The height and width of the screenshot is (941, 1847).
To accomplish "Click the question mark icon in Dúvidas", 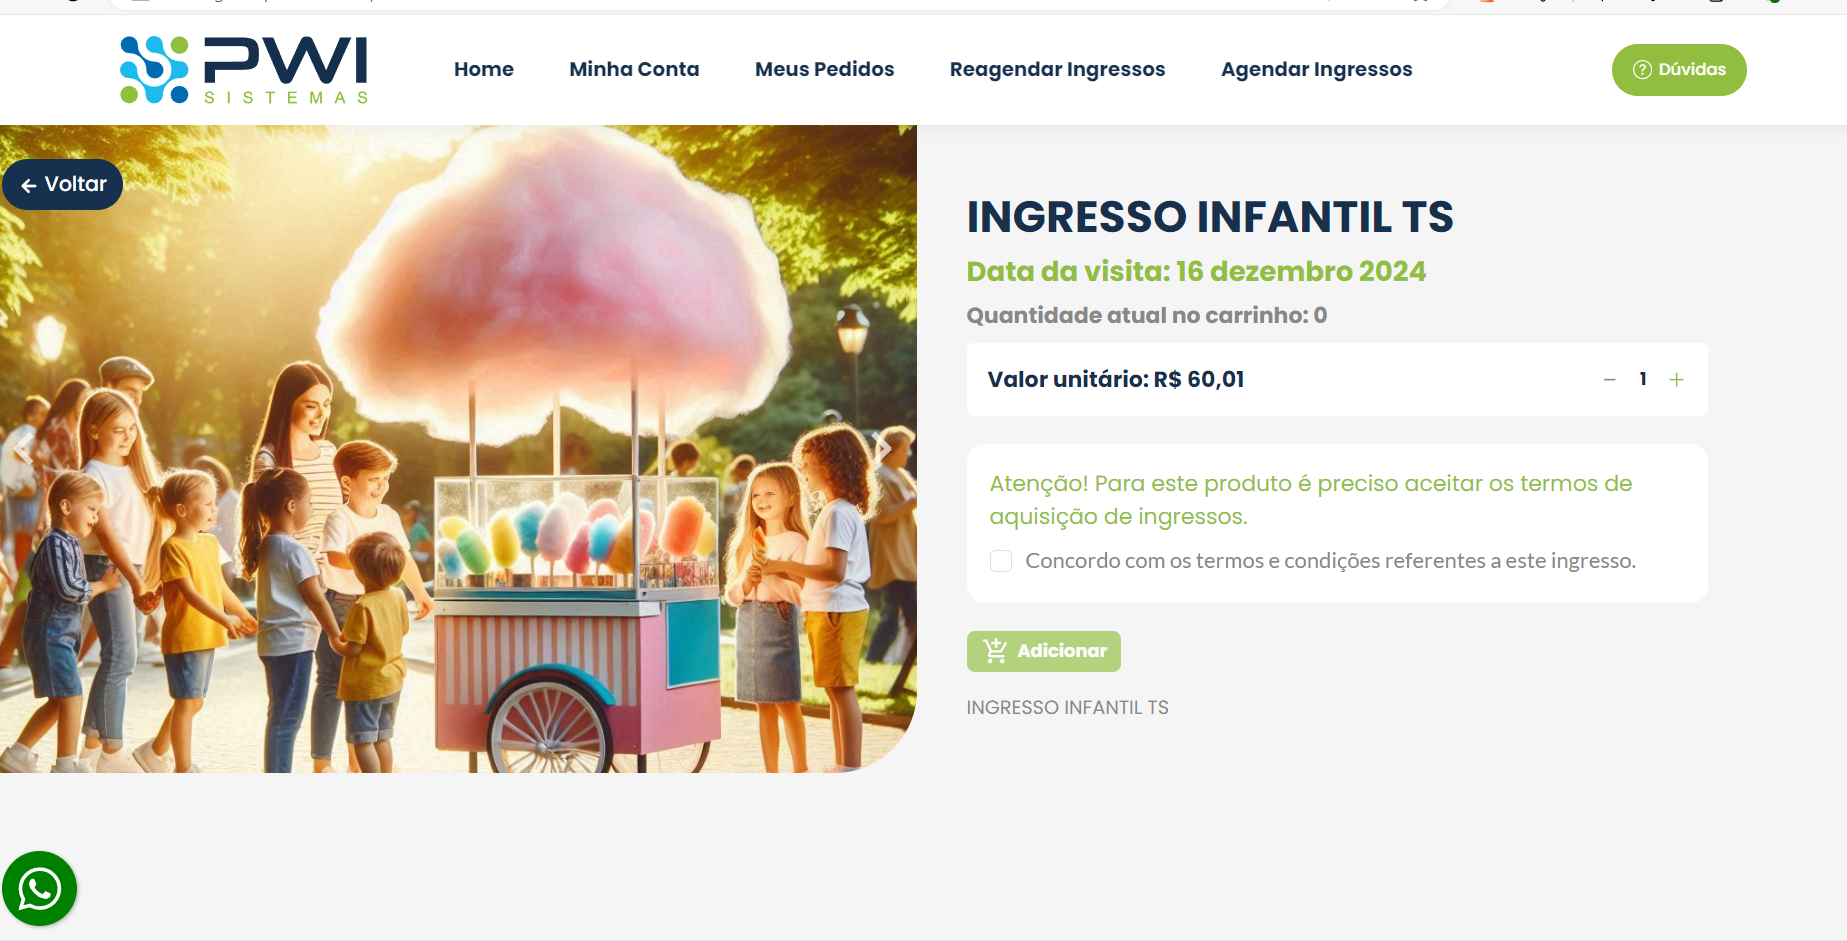I will coord(1642,70).
